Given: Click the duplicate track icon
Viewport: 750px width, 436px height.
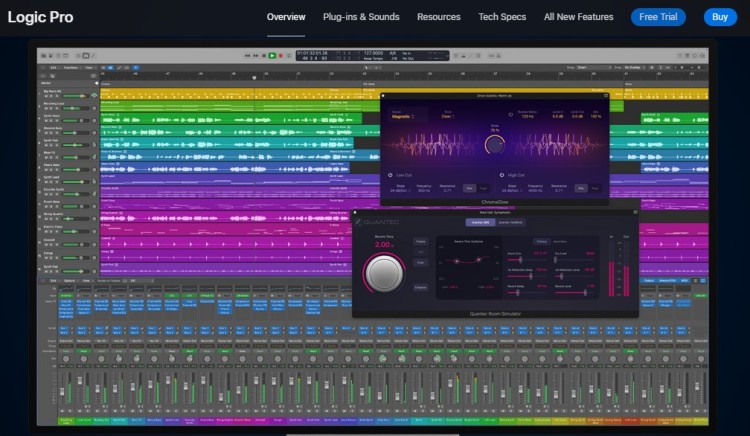Looking at the screenshot, I should tap(52, 76).
